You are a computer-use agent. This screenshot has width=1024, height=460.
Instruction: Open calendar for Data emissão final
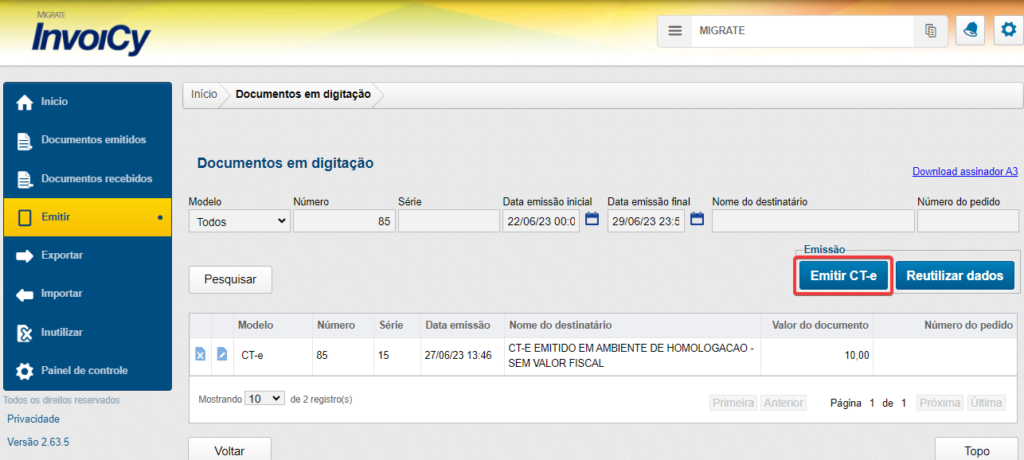click(697, 220)
